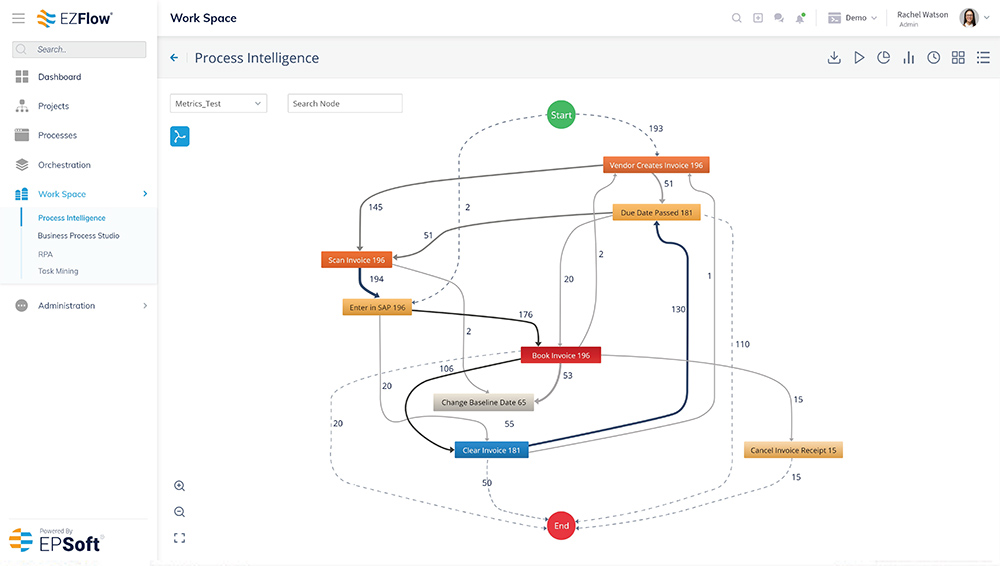The image size is (1000, 566).
Task: Click the sidebar Search field
Action: [79, 49]
